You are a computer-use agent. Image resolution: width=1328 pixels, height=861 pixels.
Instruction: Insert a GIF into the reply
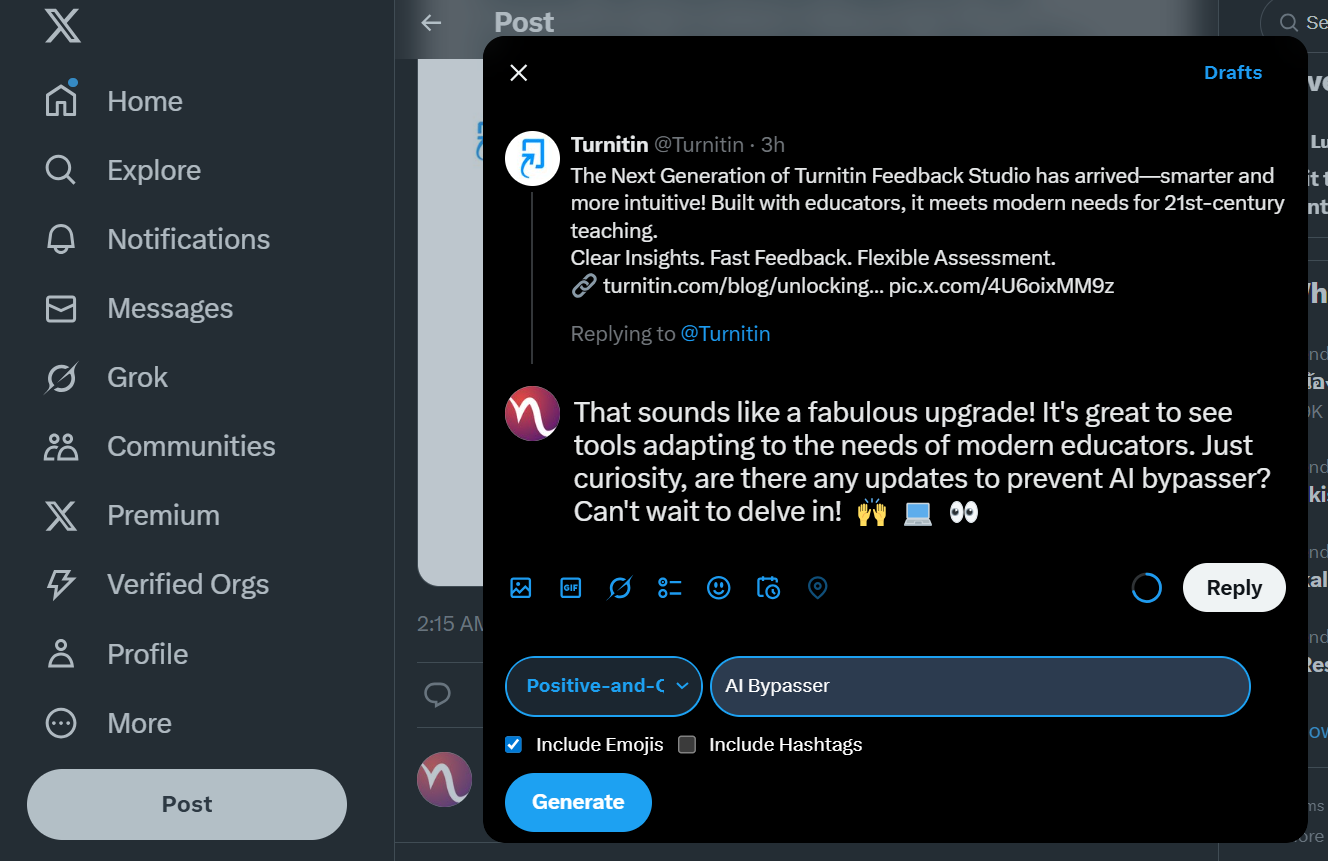point(570,588)
